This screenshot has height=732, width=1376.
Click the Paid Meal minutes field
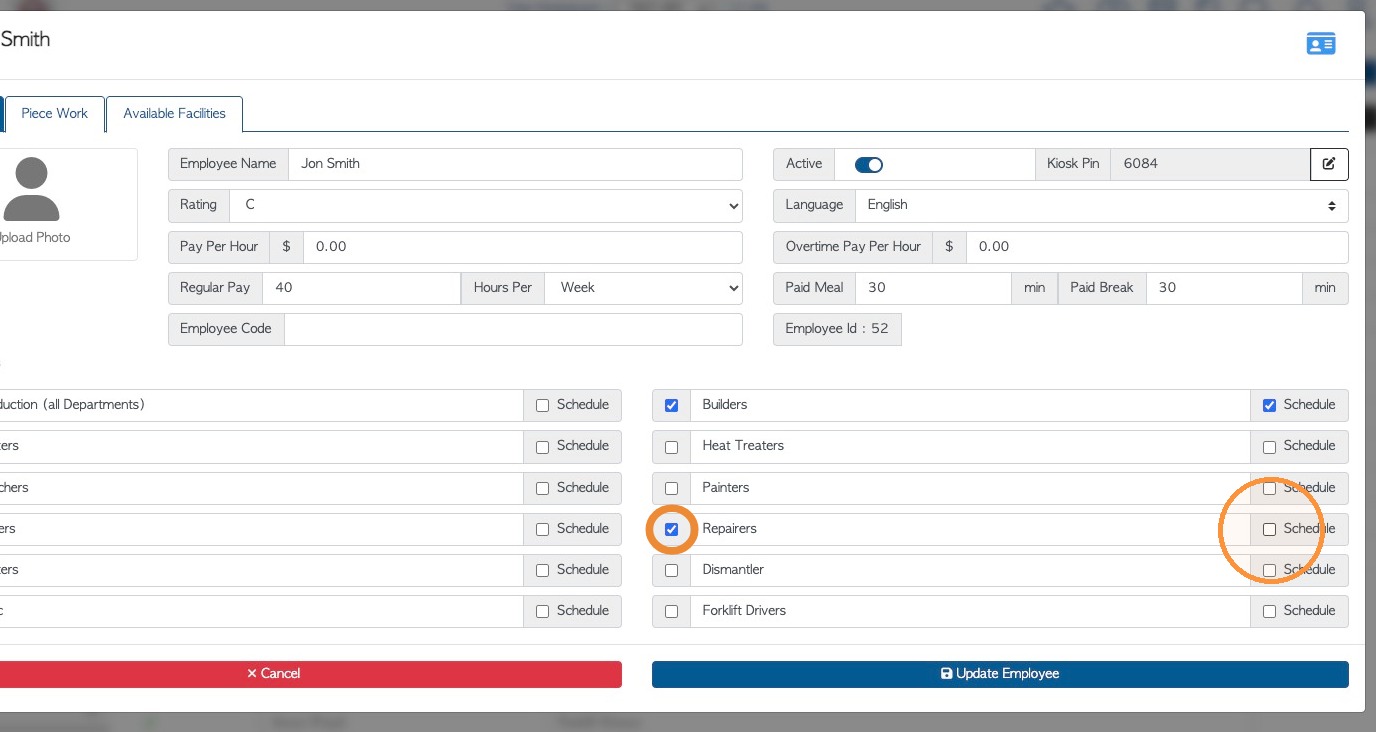click(x=934, y=288)
